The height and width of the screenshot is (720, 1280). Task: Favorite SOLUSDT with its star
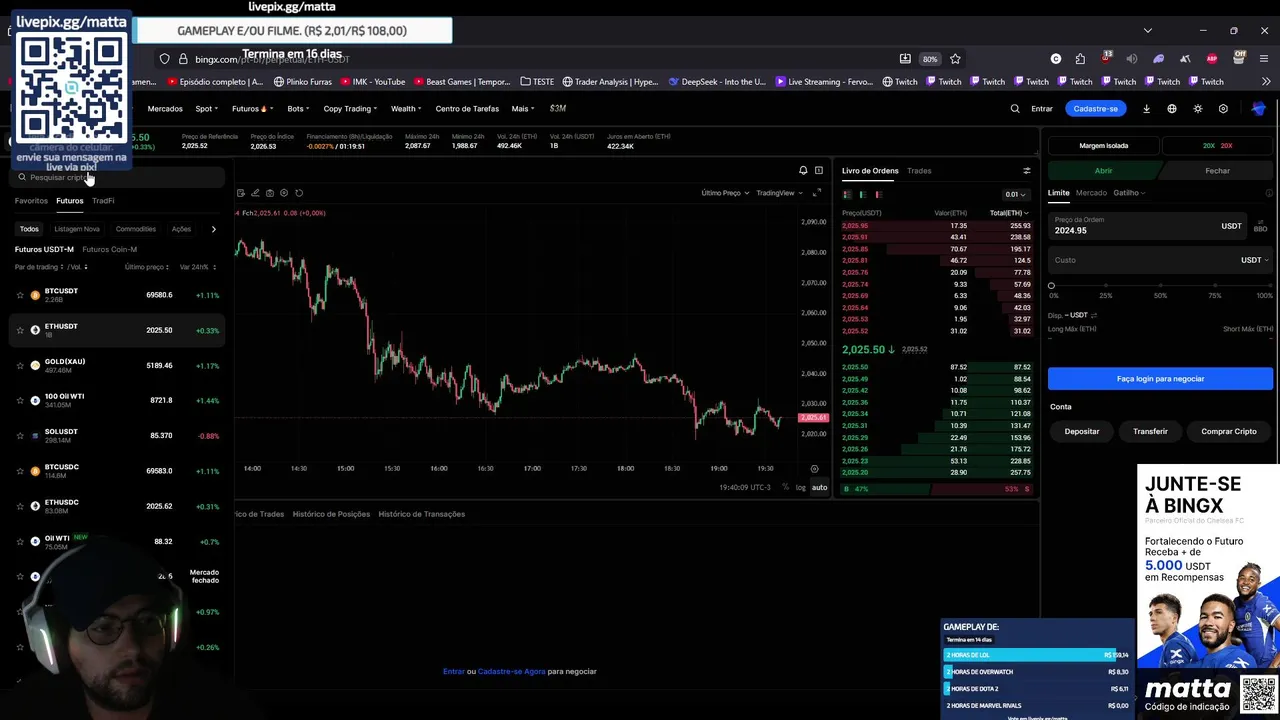[20, 436]
